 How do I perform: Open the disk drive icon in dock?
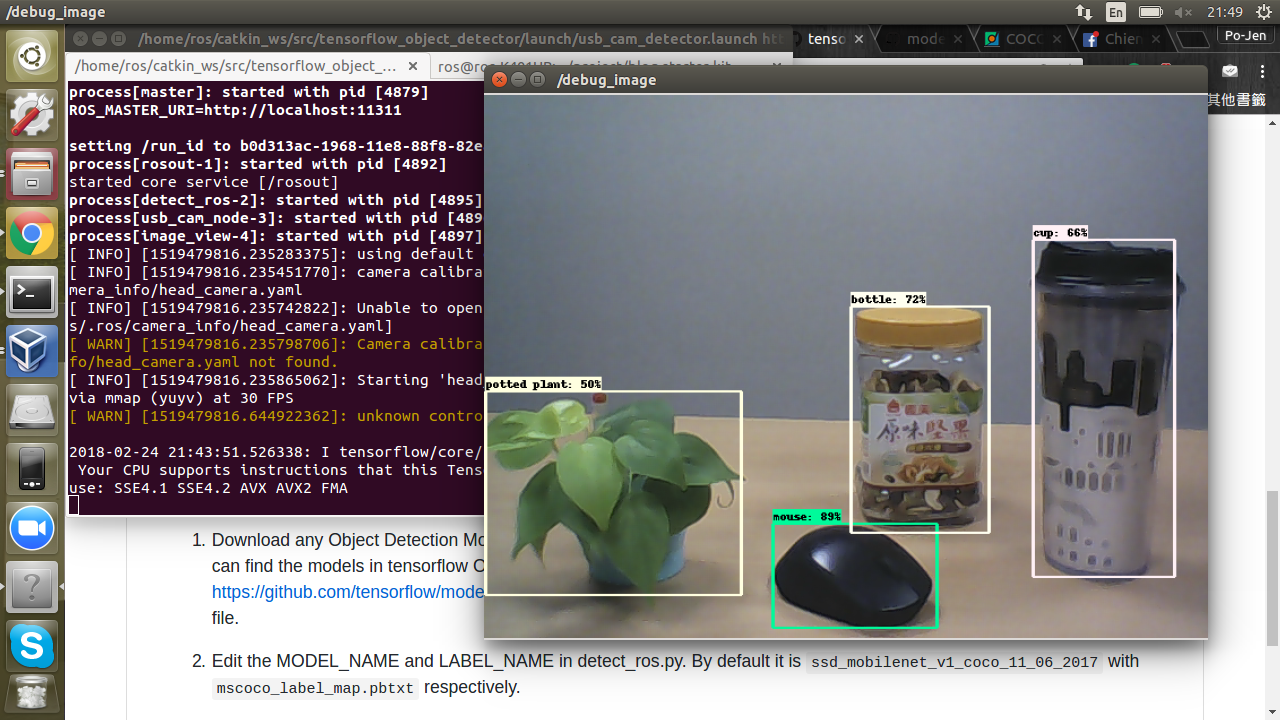coord(32,411)
